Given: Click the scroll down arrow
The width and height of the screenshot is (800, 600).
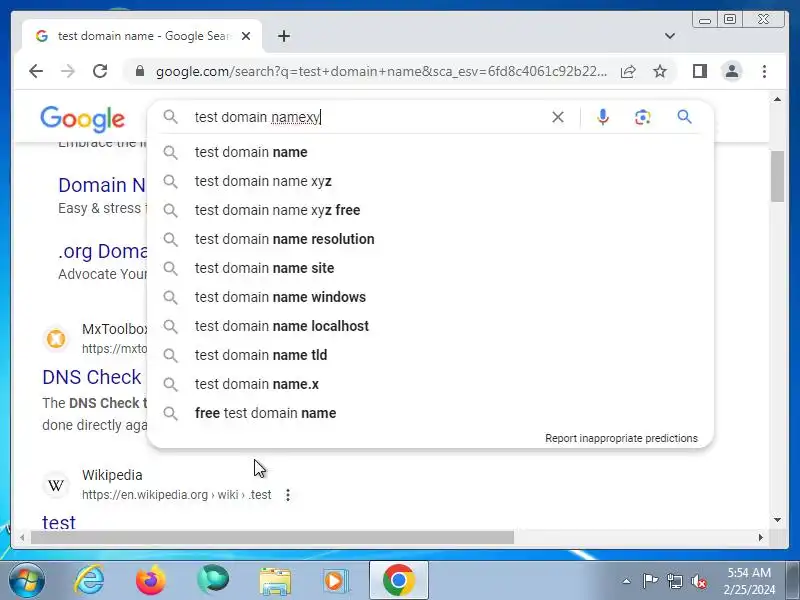Looking at the screenshot, I should [777, 520].
